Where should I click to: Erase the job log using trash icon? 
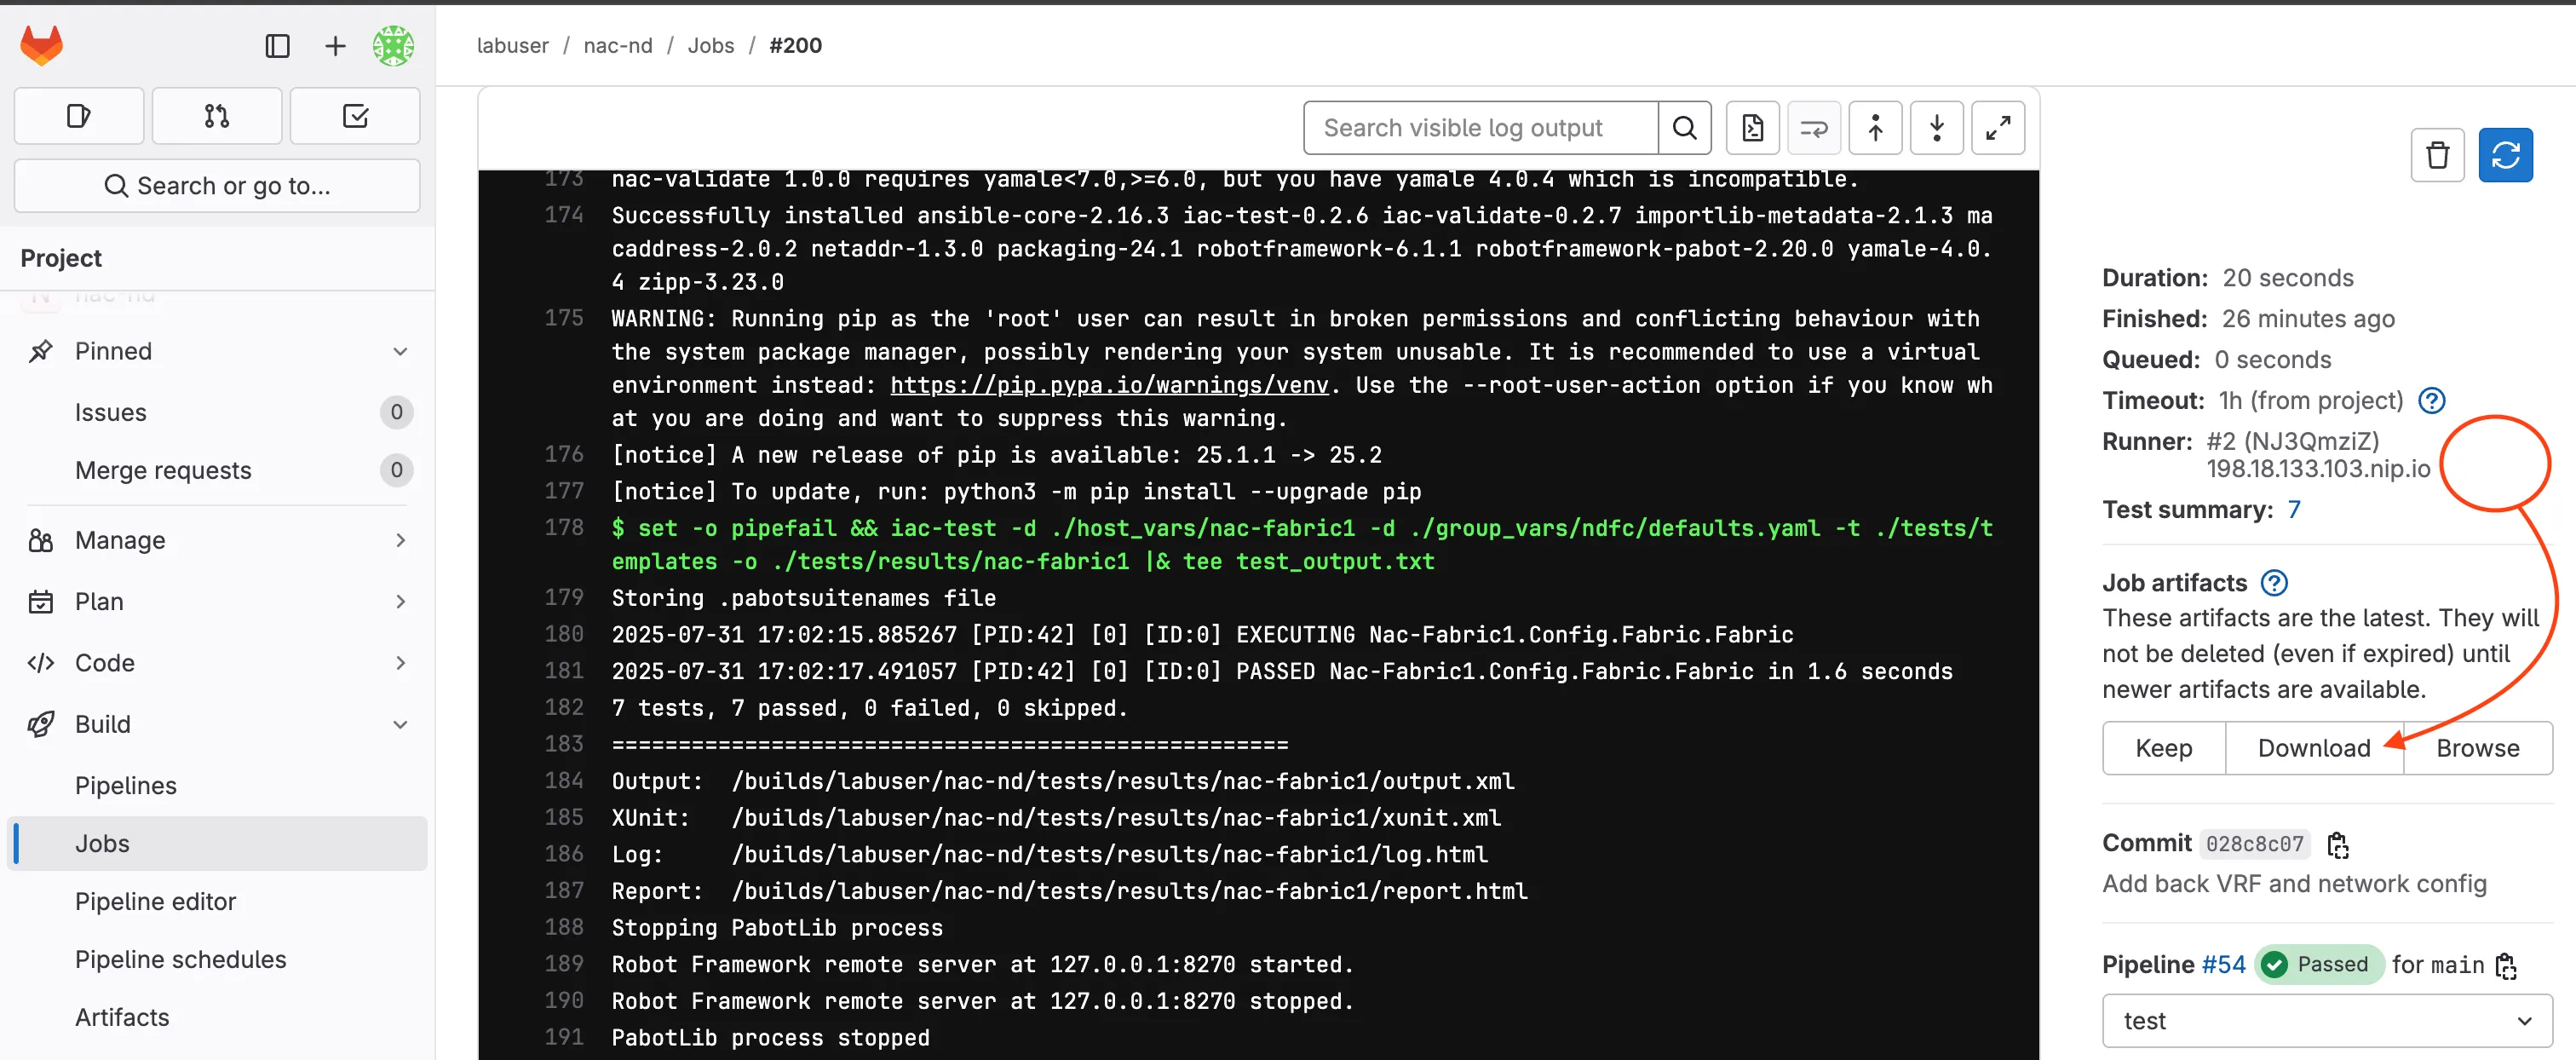[2437, 155]
